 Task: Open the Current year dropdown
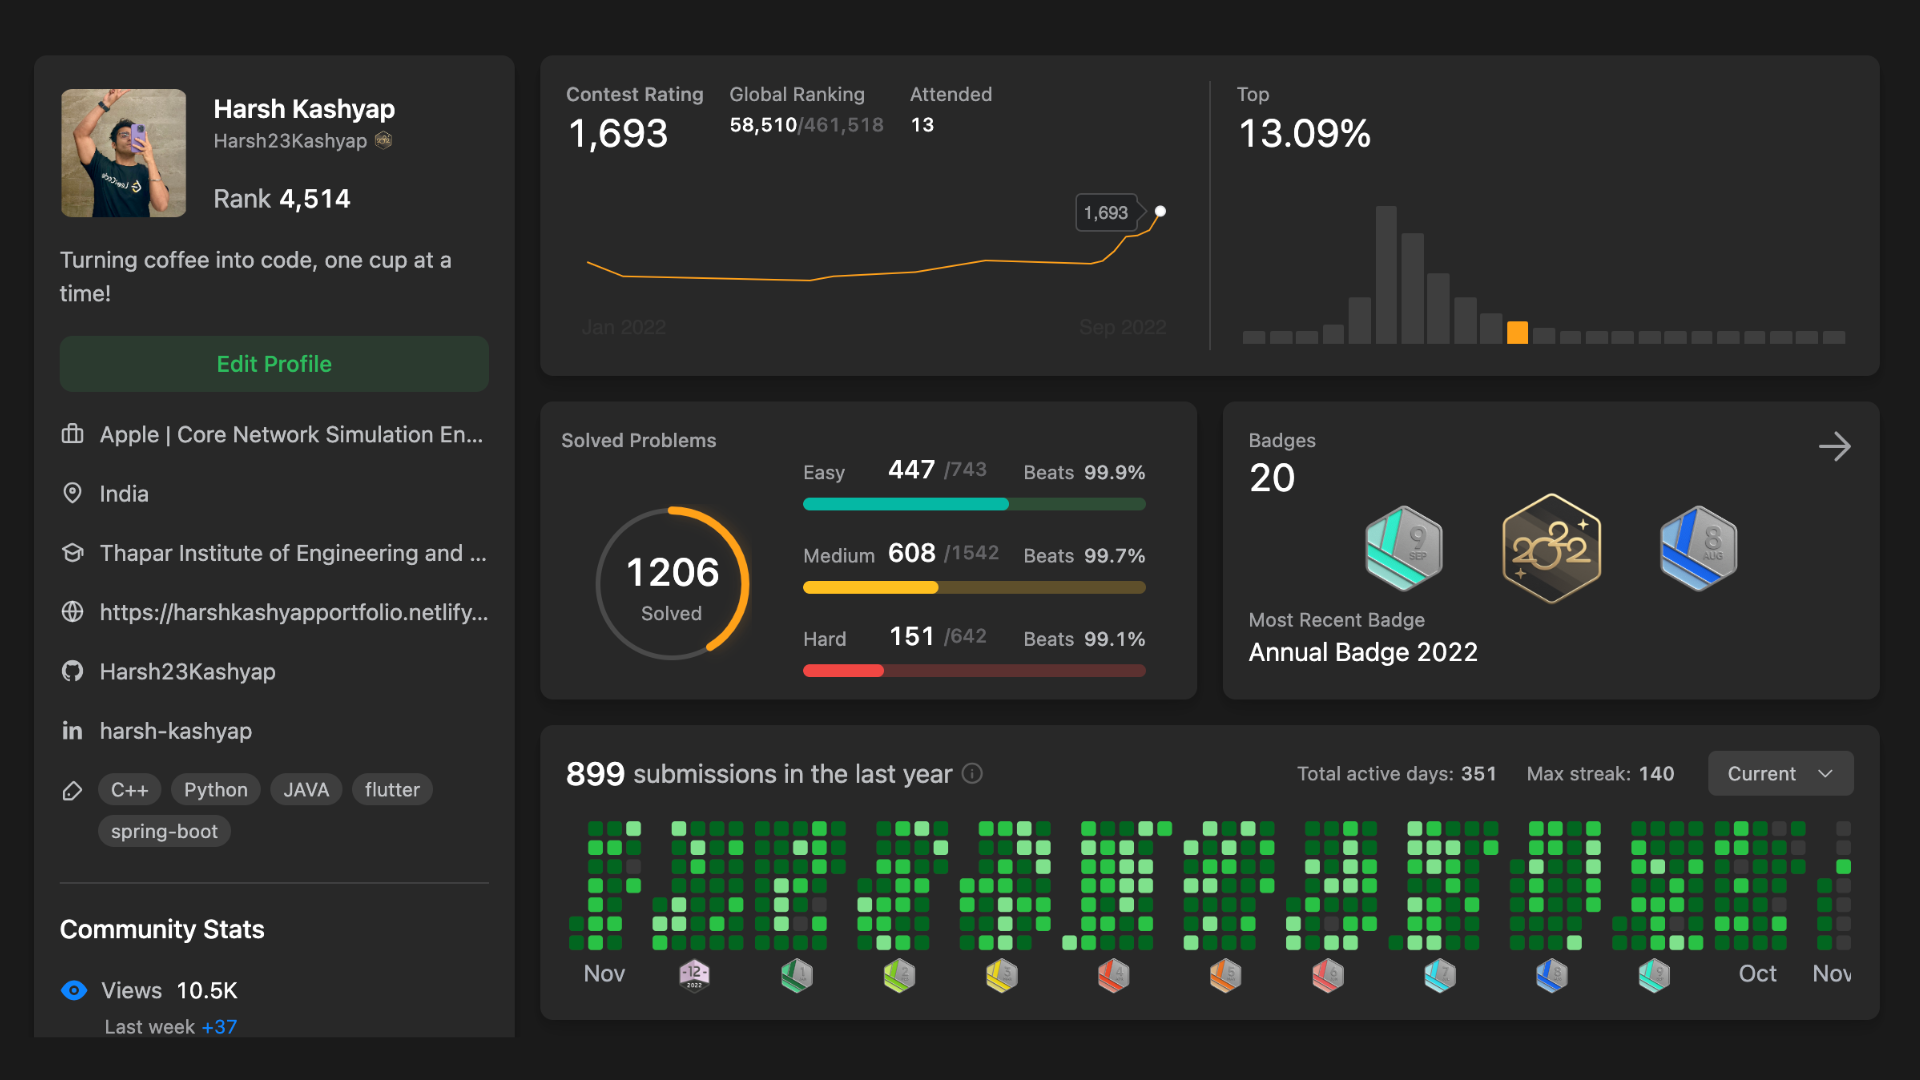(1780, 774)
